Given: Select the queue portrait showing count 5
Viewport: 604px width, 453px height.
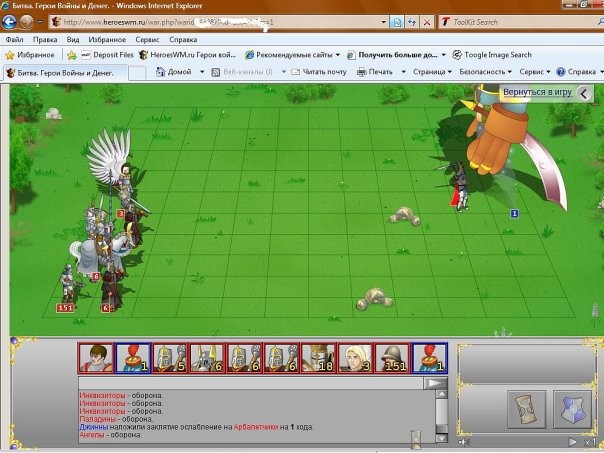Looking at the screenshot, I should coord(170,359).
